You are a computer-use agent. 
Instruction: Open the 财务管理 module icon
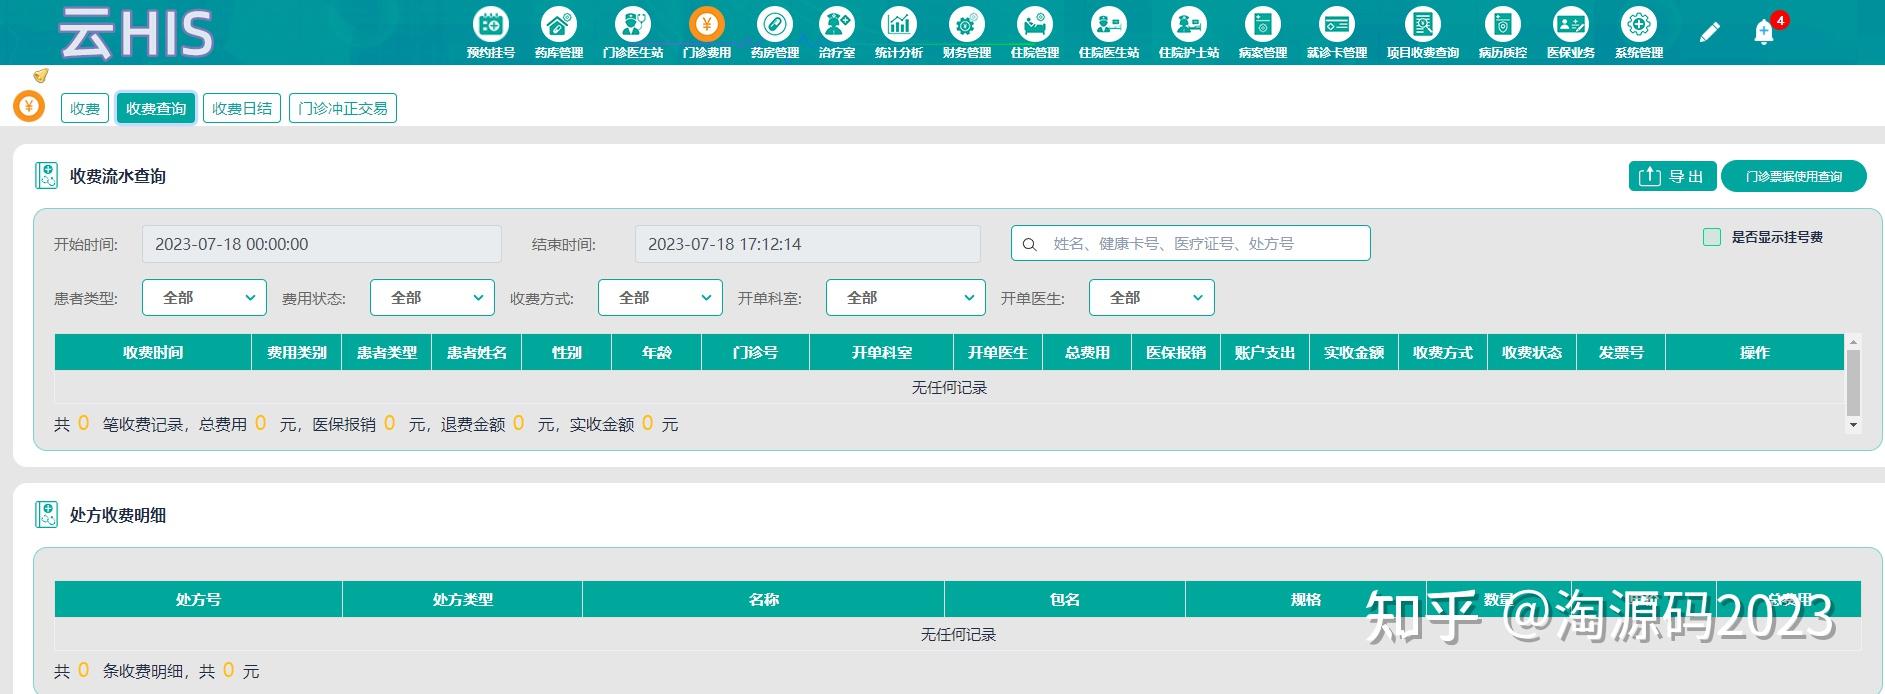[966, 24]
